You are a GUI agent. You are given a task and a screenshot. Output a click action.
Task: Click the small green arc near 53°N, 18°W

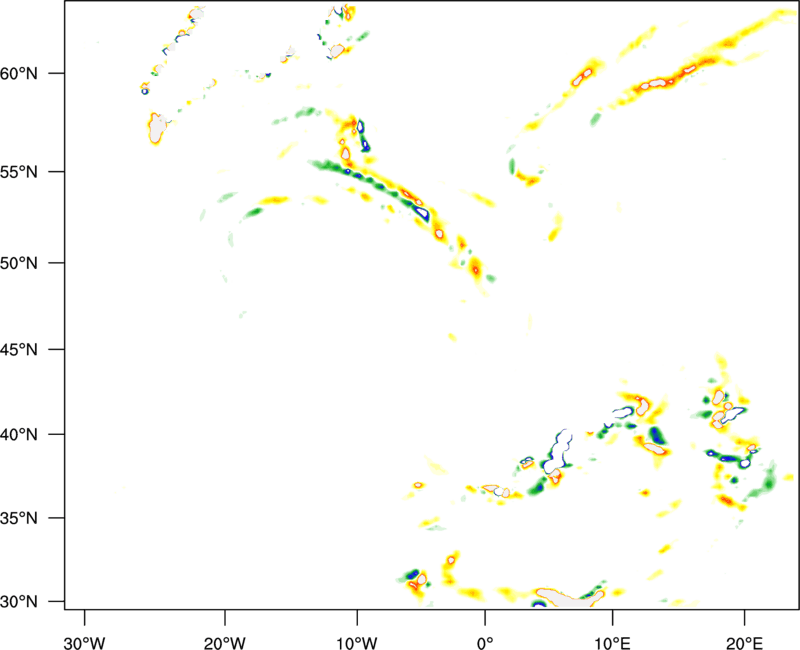click(252, 211)
